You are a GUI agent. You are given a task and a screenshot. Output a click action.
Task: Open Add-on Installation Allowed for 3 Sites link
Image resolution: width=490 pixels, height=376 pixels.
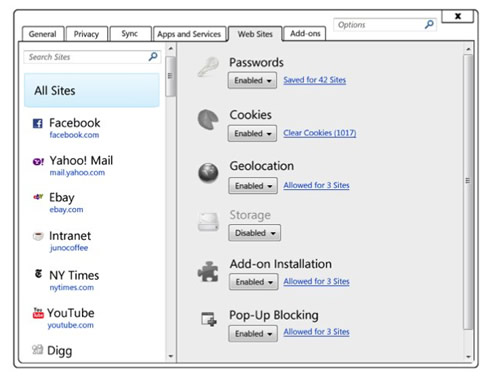pyautogui.click(x=316, y=281)
